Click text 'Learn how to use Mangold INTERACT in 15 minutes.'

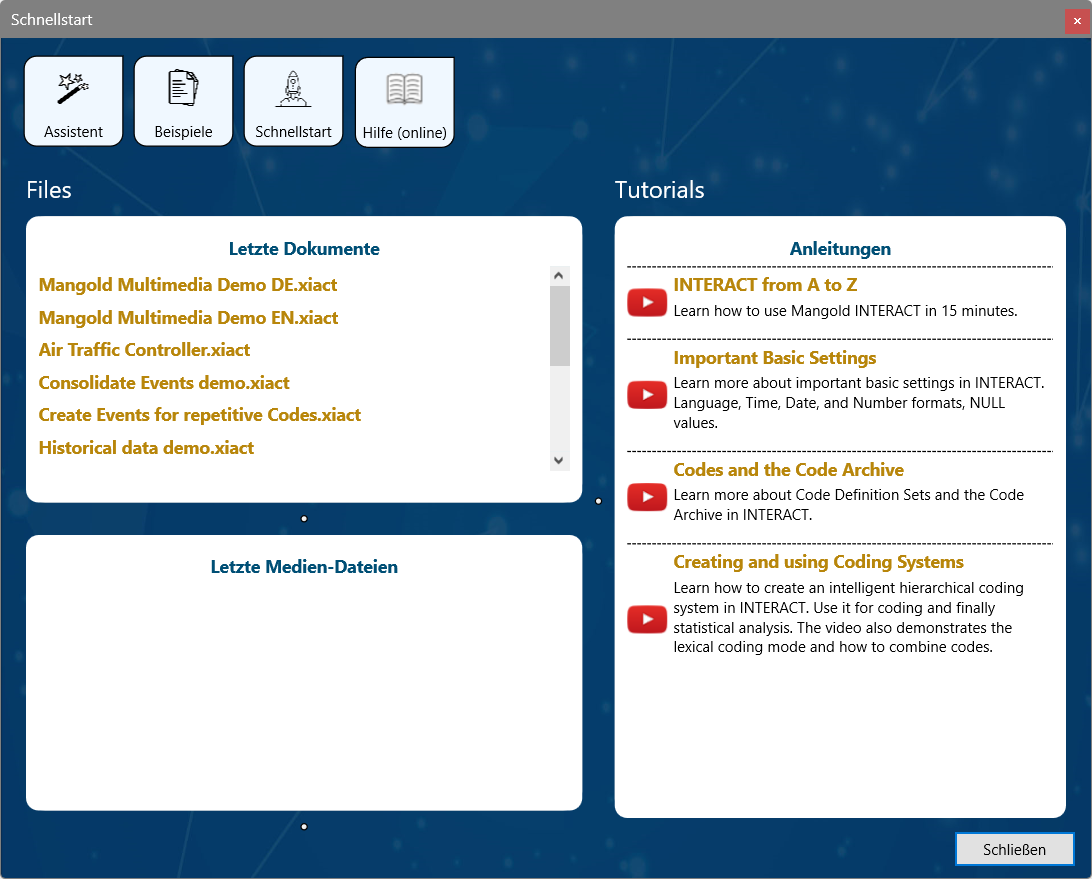coord(845,311)
